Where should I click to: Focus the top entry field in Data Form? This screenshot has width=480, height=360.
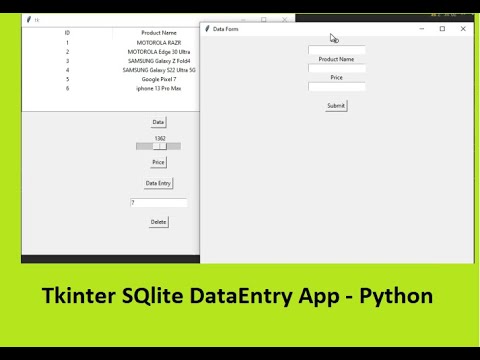(x=337, y=50)
